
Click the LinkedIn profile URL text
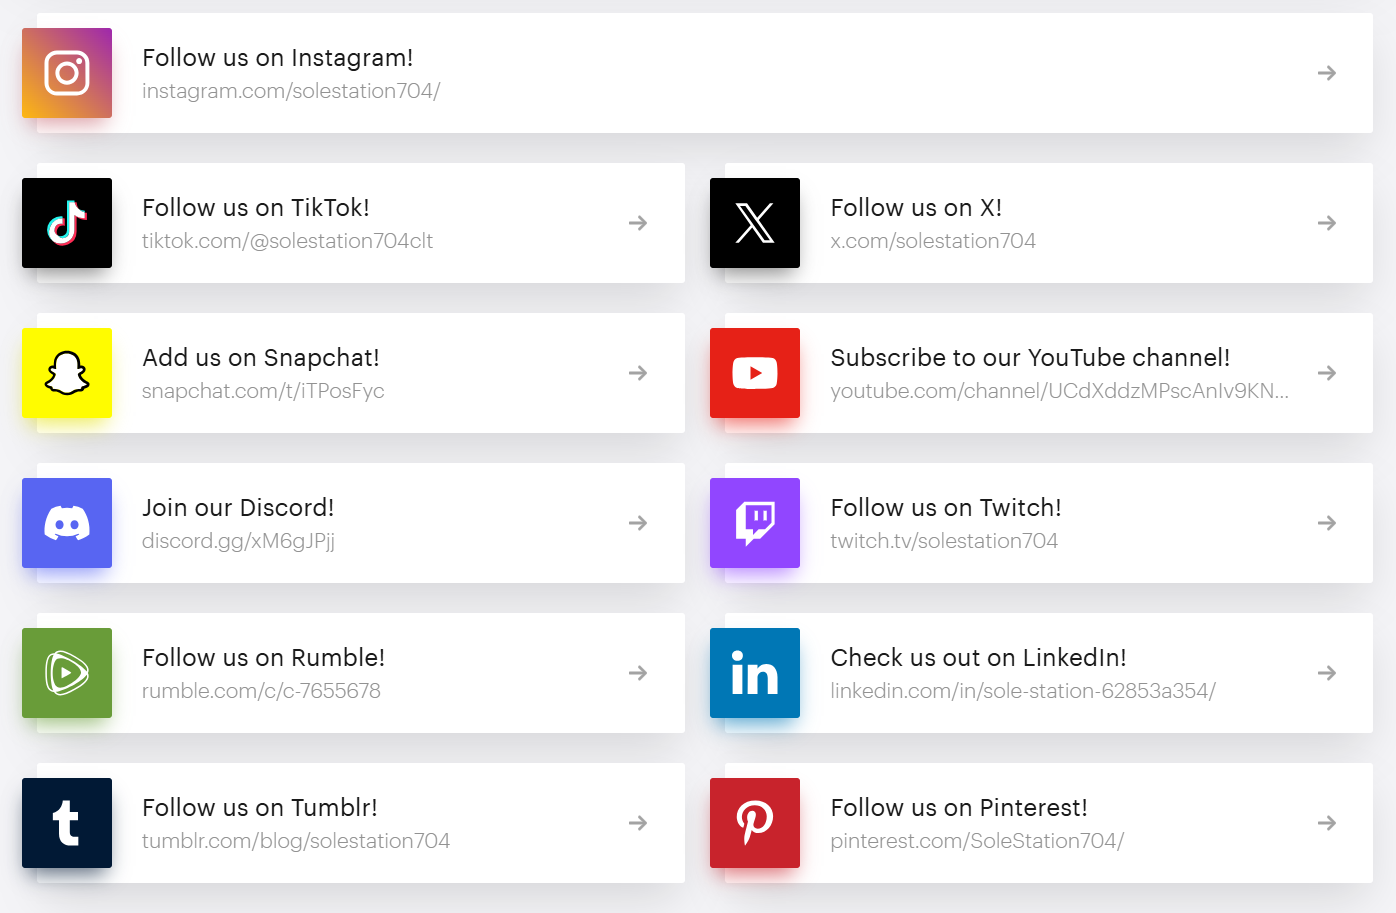tap(1023, 691)
